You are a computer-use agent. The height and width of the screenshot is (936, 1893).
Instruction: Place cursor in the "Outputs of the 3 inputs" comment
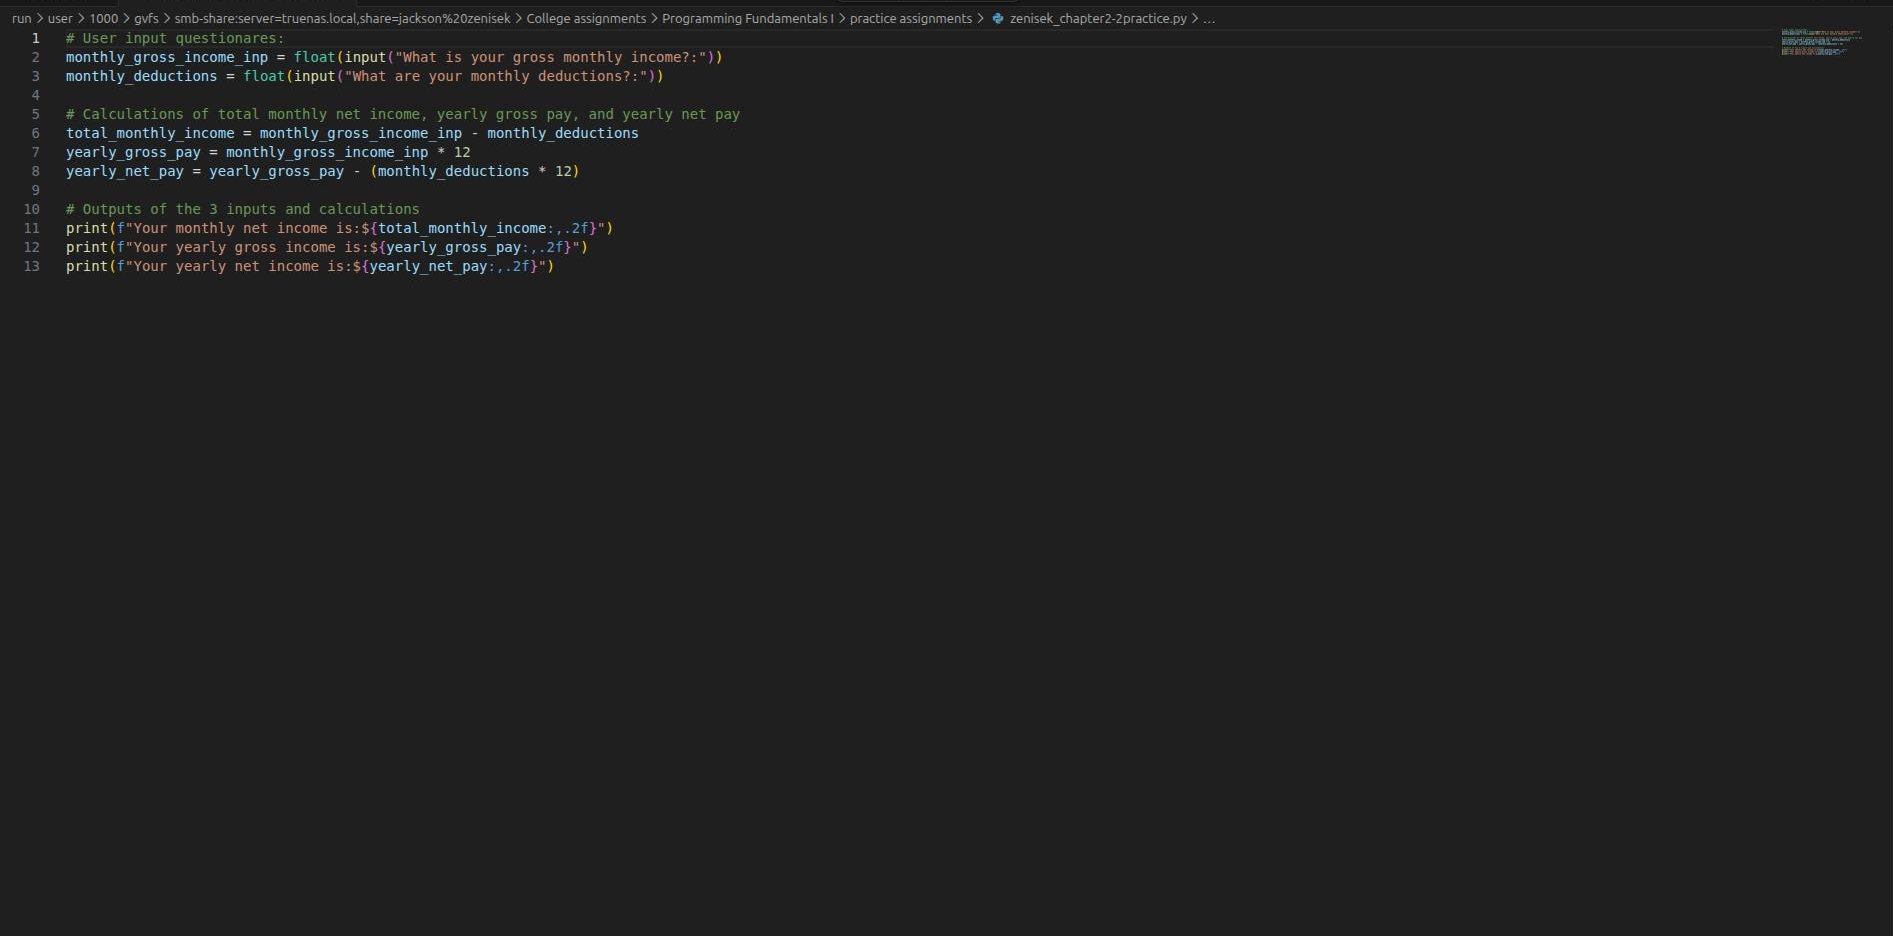242,209
